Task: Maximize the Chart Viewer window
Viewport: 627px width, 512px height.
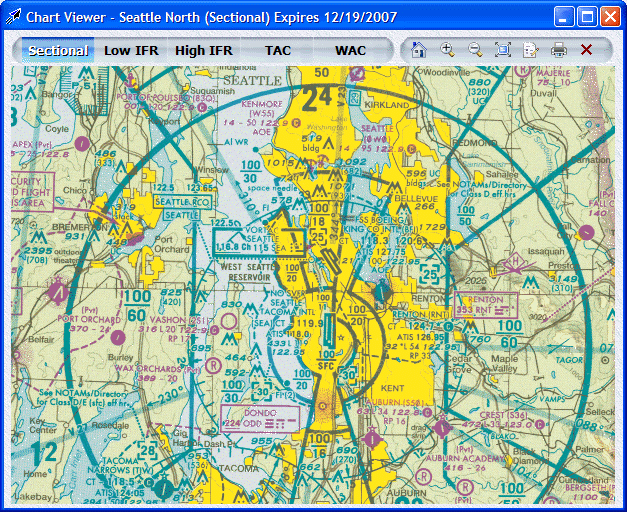Action: (x=587, y=17)
